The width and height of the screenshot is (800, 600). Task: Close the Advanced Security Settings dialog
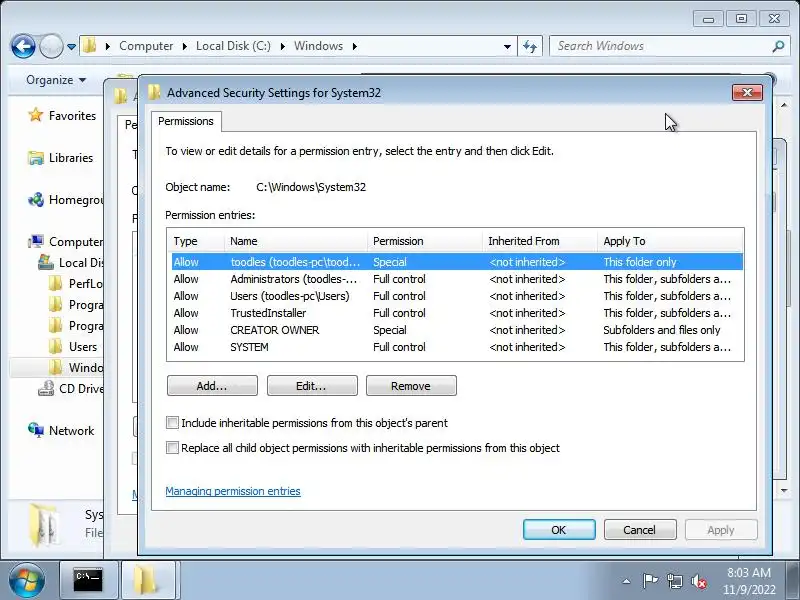747,92
